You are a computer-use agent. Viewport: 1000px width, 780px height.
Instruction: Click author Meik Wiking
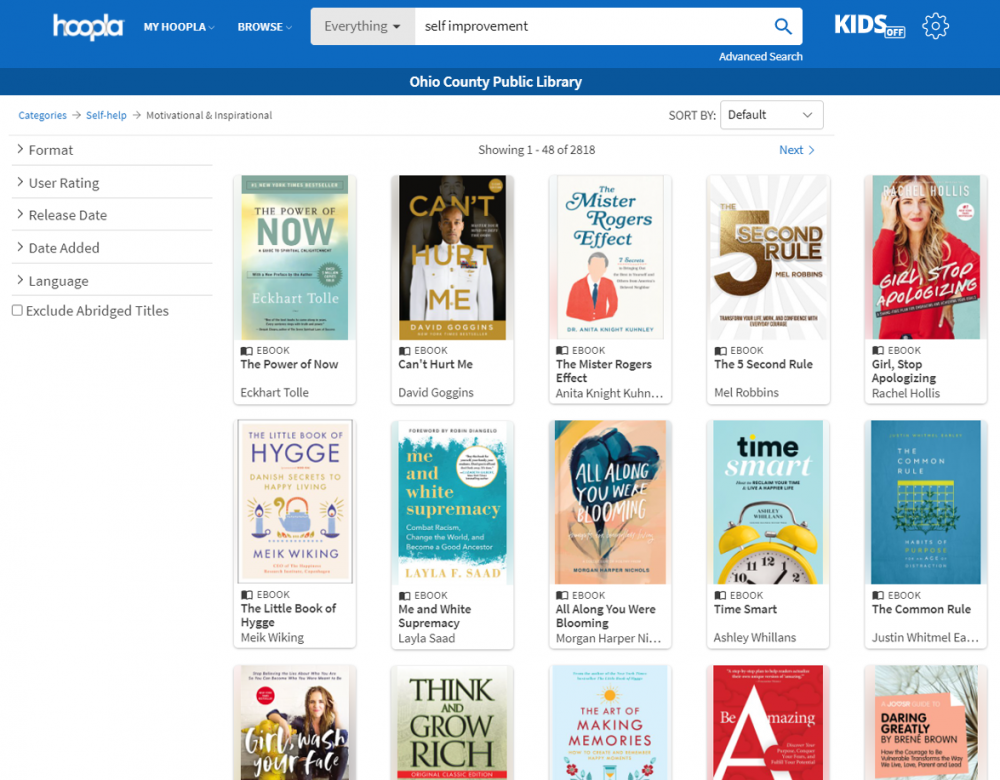pos(272,638)
